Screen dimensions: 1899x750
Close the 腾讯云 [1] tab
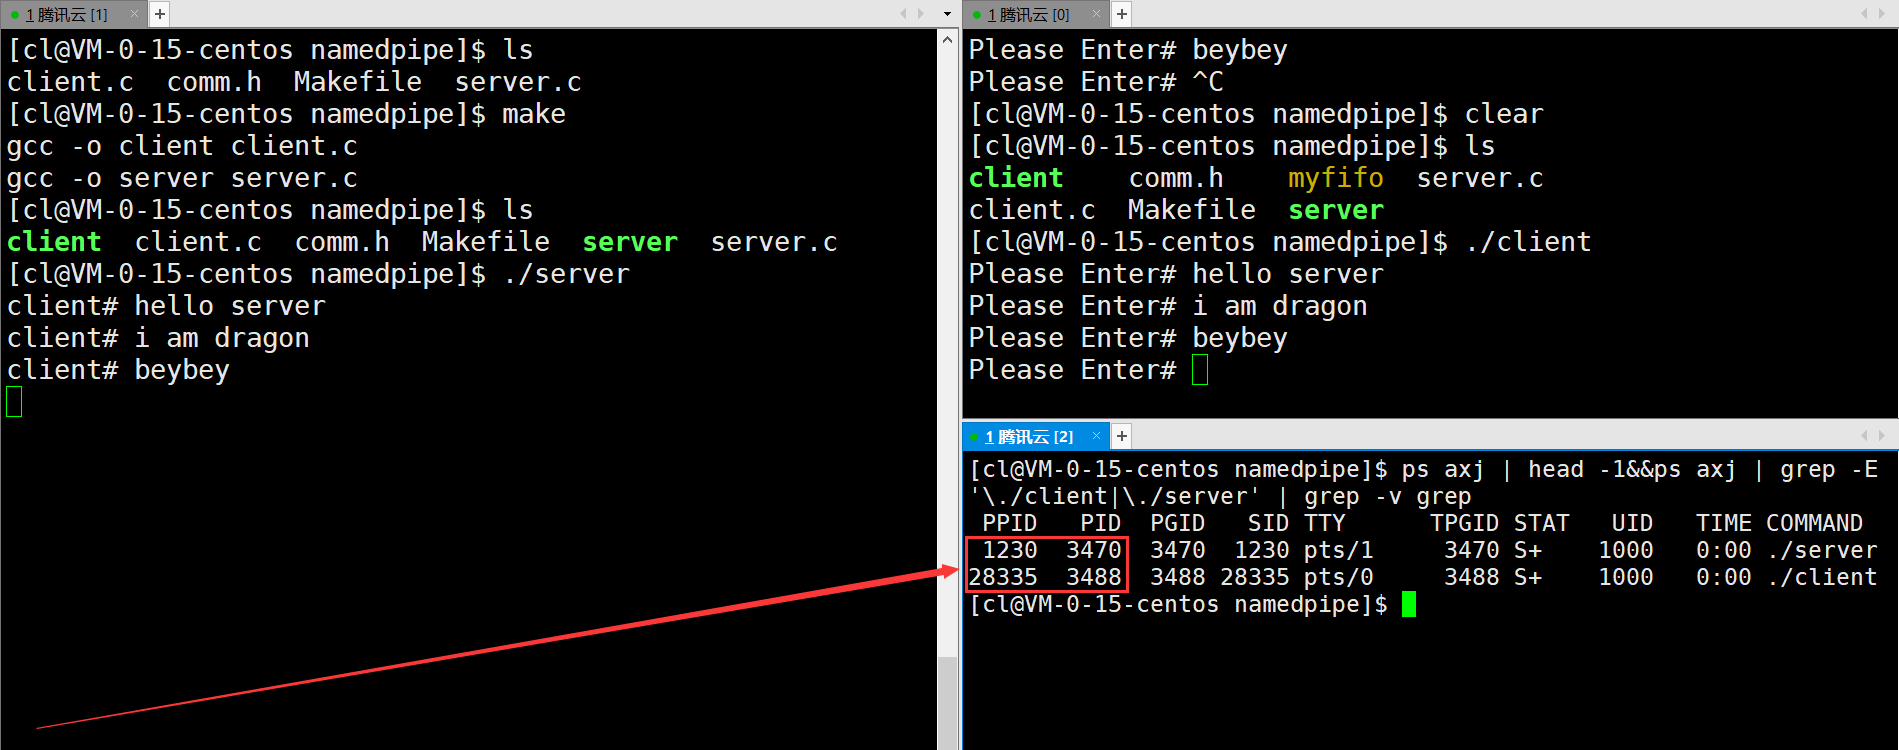134,14
